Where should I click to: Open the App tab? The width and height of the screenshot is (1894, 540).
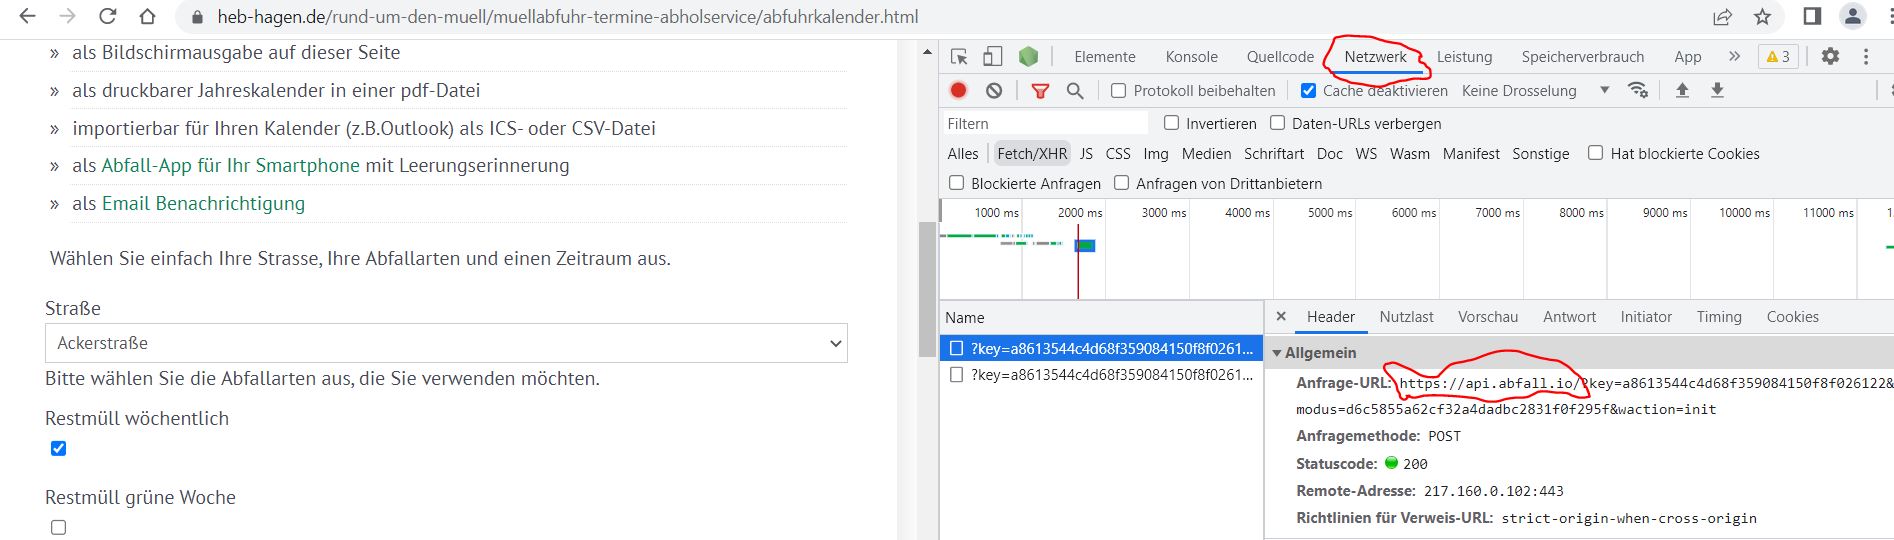point(1688,57)
